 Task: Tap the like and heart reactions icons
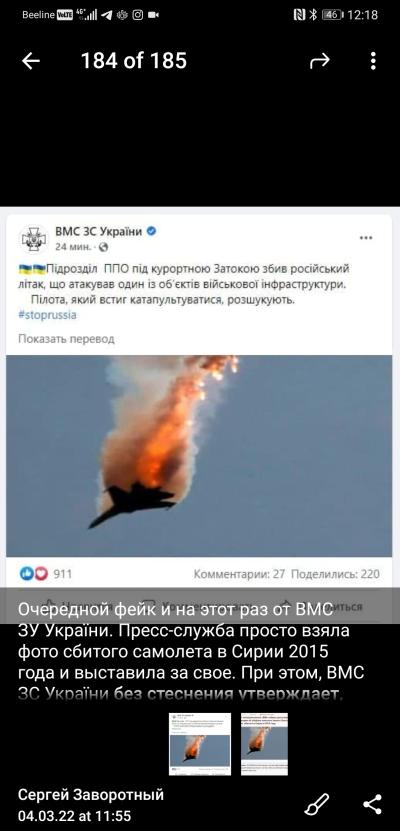34,573
